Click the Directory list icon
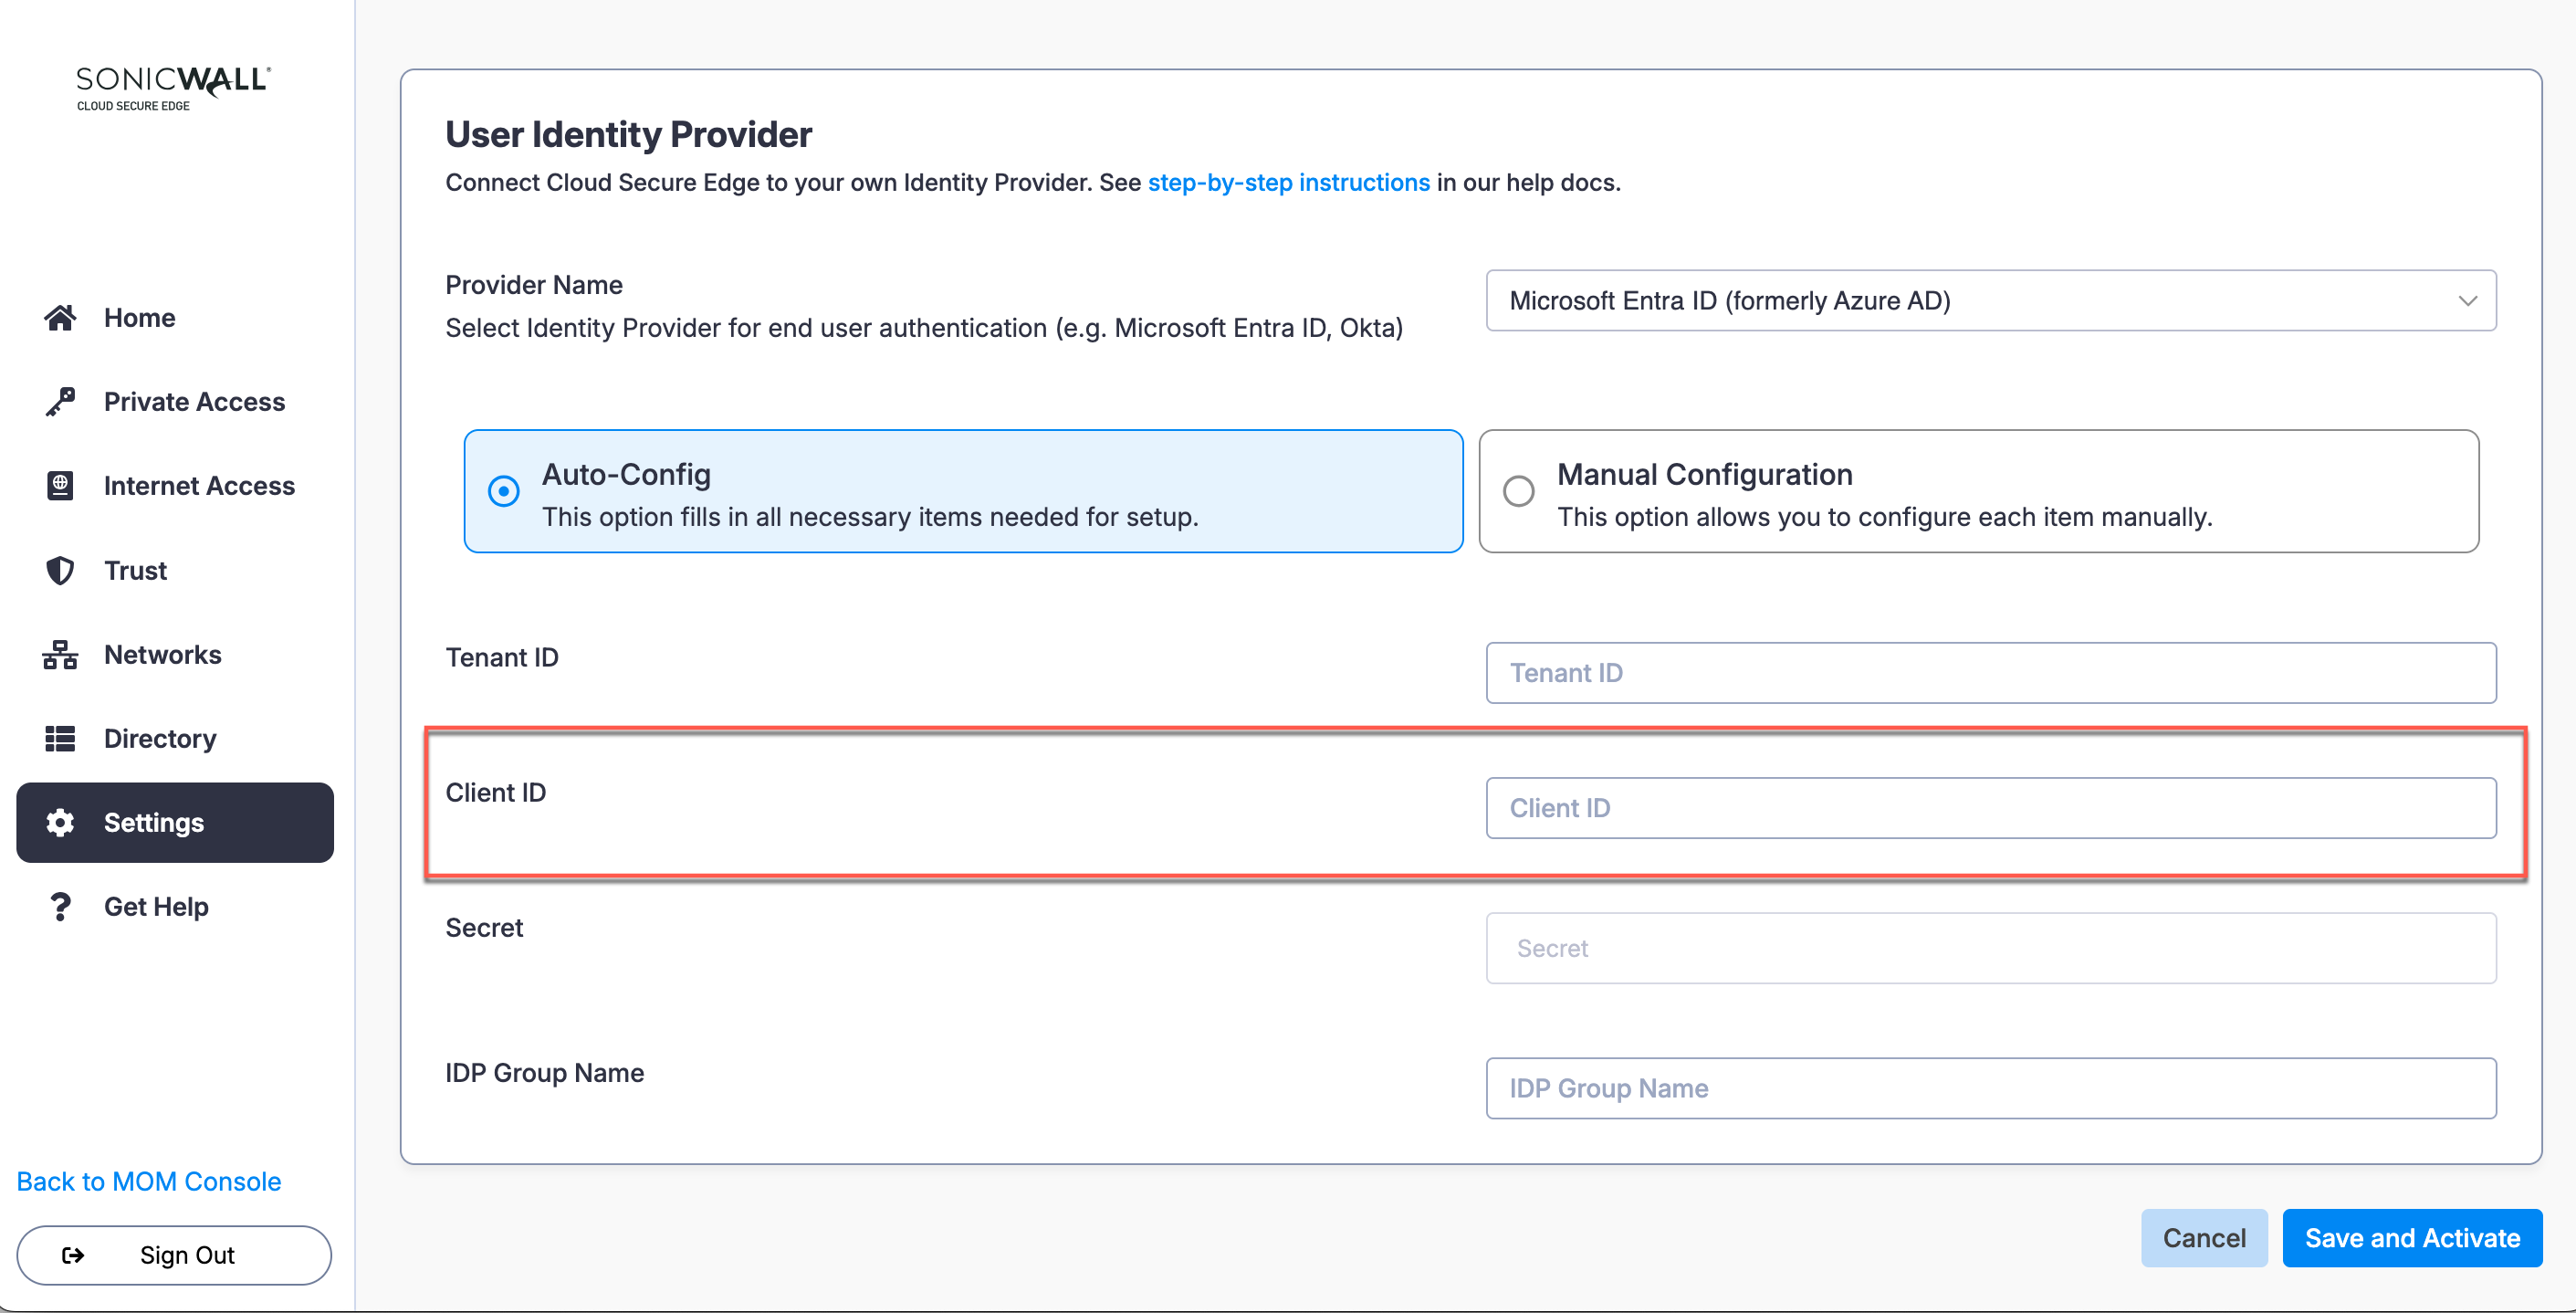The width and height of the screenshot is (2576, 1313). (60, 739)
